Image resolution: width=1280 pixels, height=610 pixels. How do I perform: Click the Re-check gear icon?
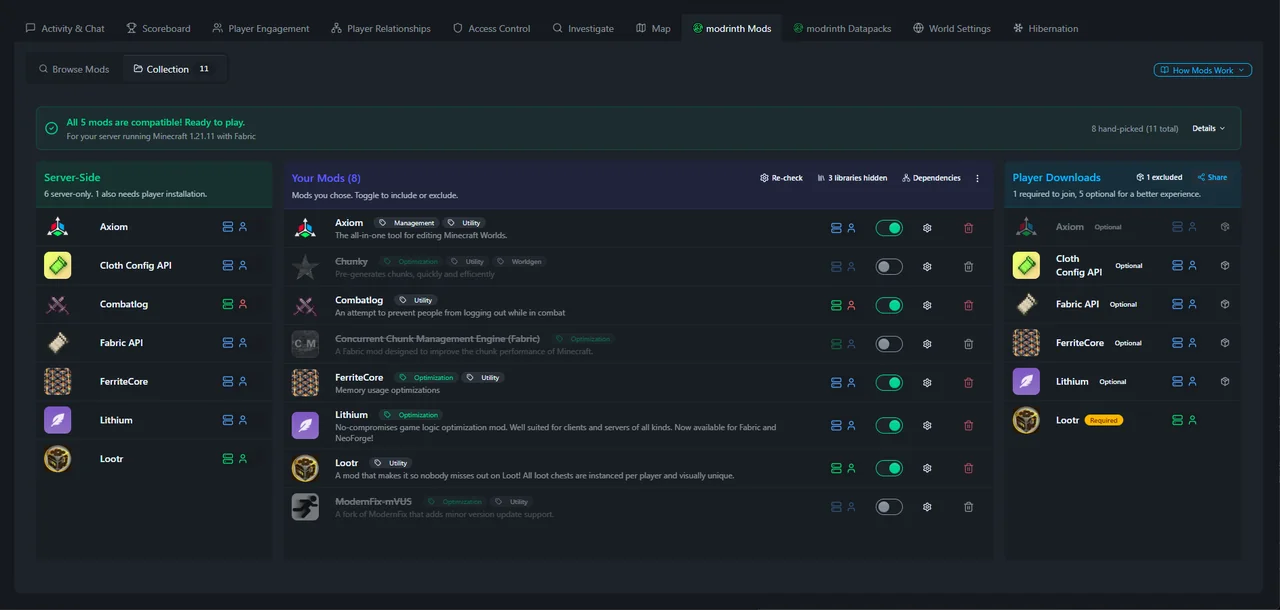pos(764,177)
